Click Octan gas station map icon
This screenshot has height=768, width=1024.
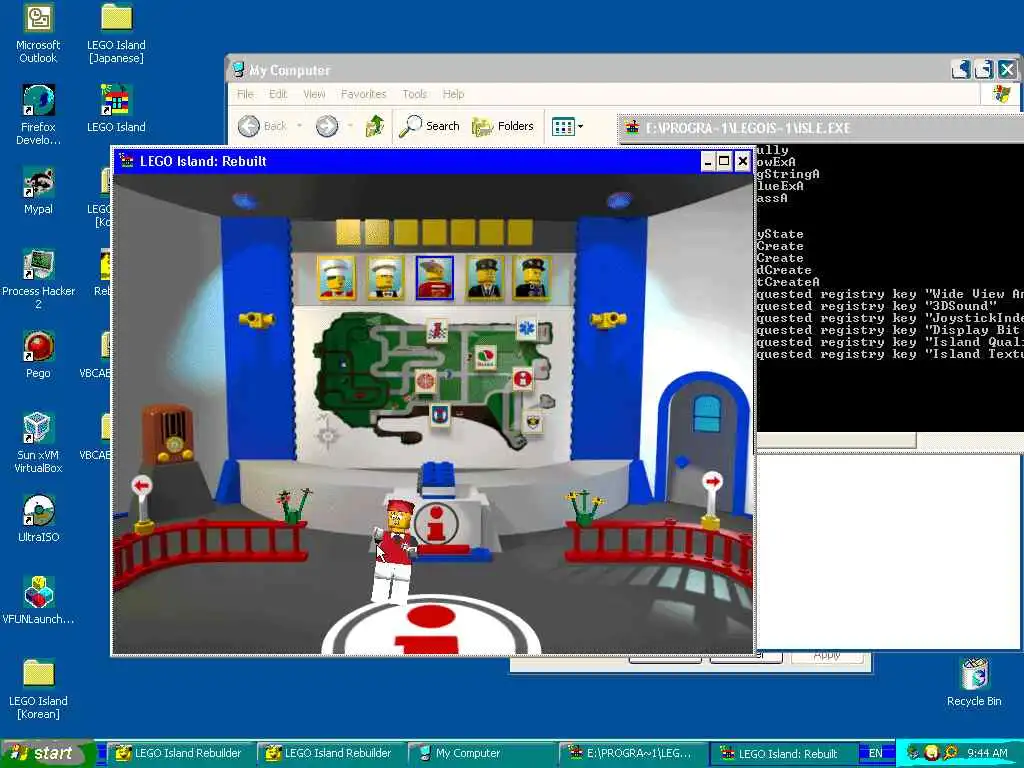coord(485,357)
